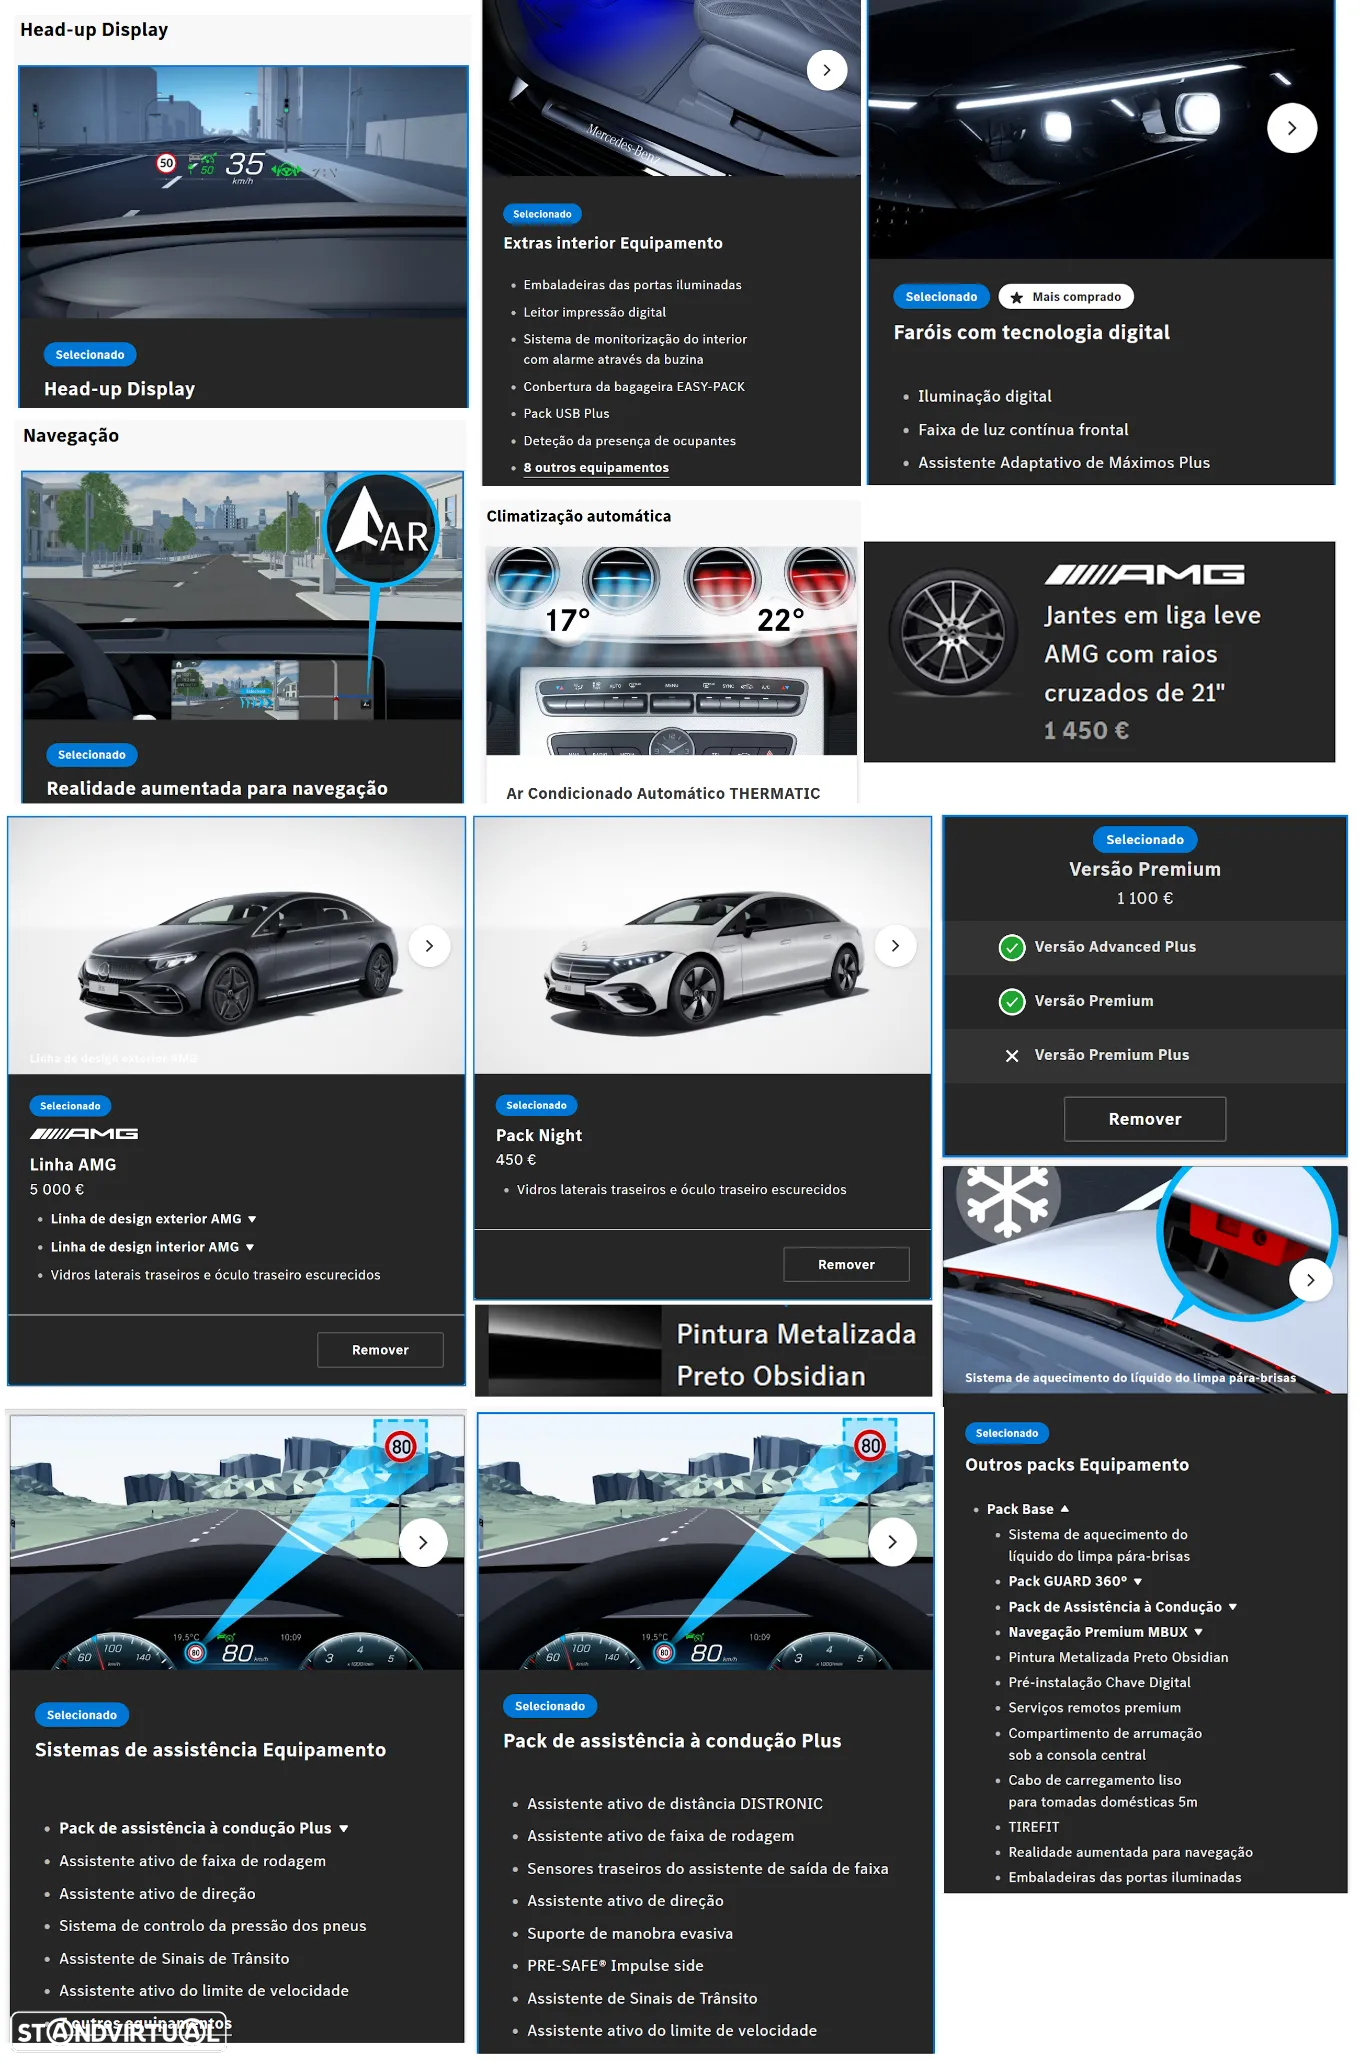This screenshot has height=2063, width=1360.
Task: Click Selecionado badge on Versão Premium card
Action: click(1145, 840)
